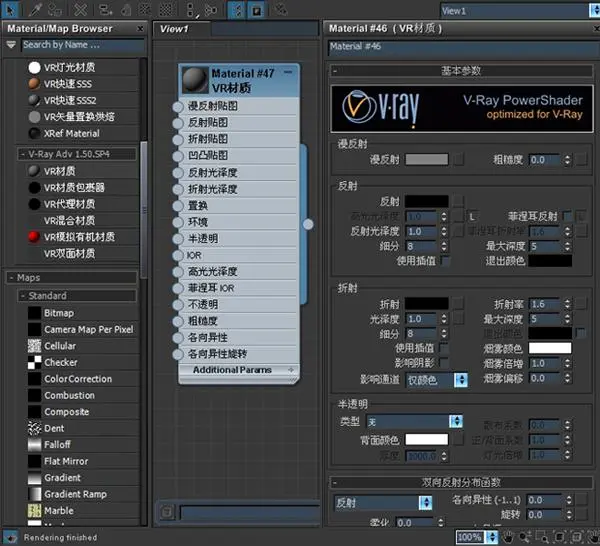Screen dimensions: 600x546
Task: Toggle the refraction 退出颜色 checkbox
Action: click(x=581, y=333)
